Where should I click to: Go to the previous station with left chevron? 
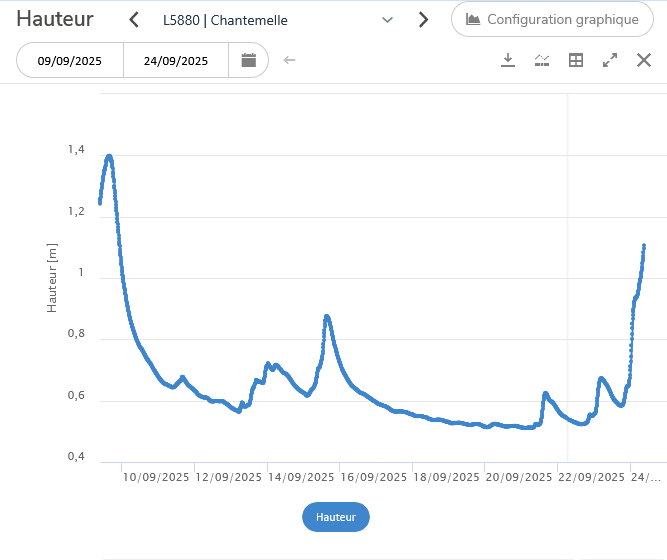[x=134, y=19]
